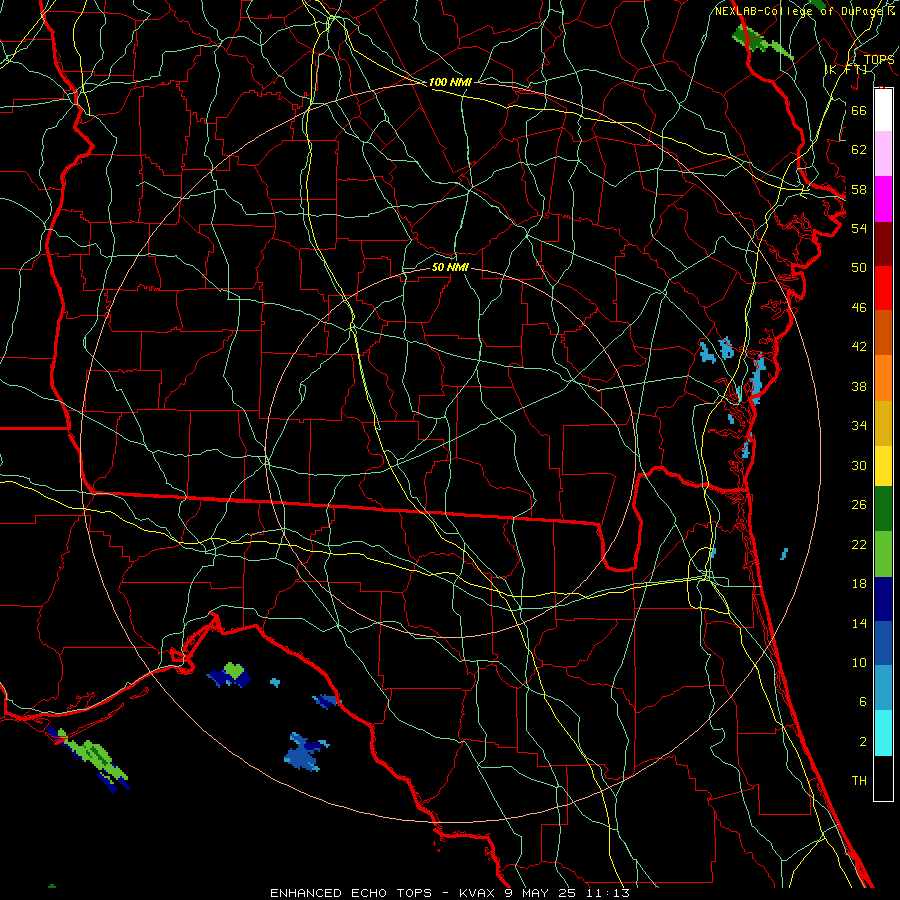Click the cyan legend swatch
The width and height of the screenshot is (900, 900).
point(883,733)
